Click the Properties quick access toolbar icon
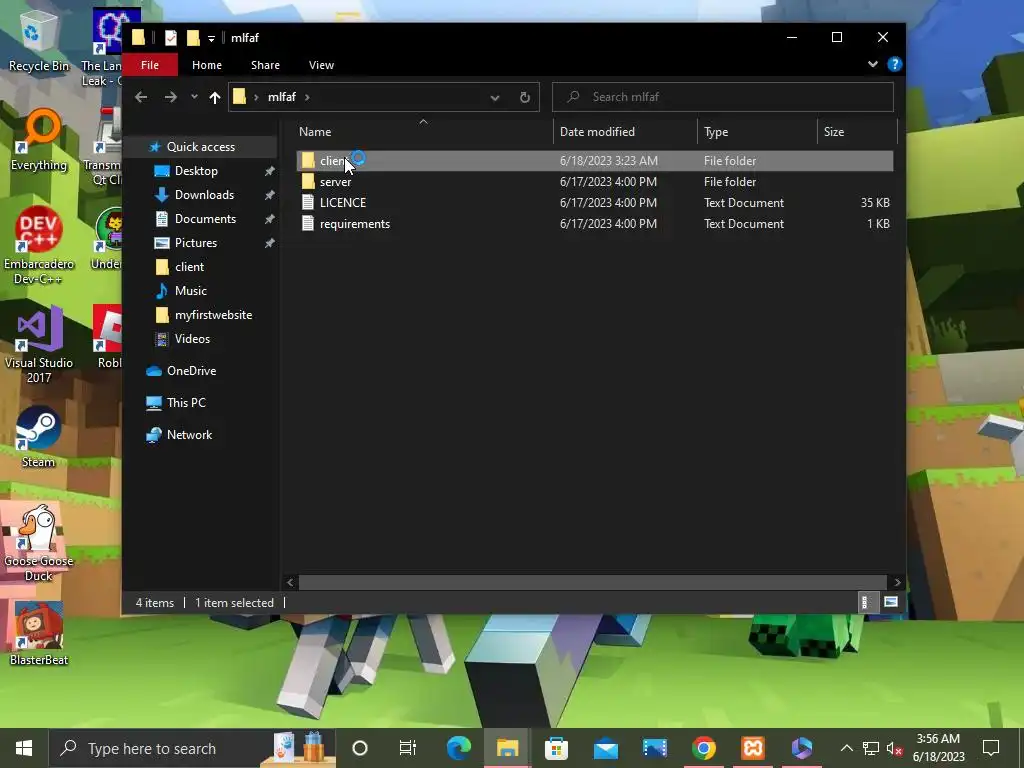Viewport: 1024px width, 768px height. (x=170, y=38)
